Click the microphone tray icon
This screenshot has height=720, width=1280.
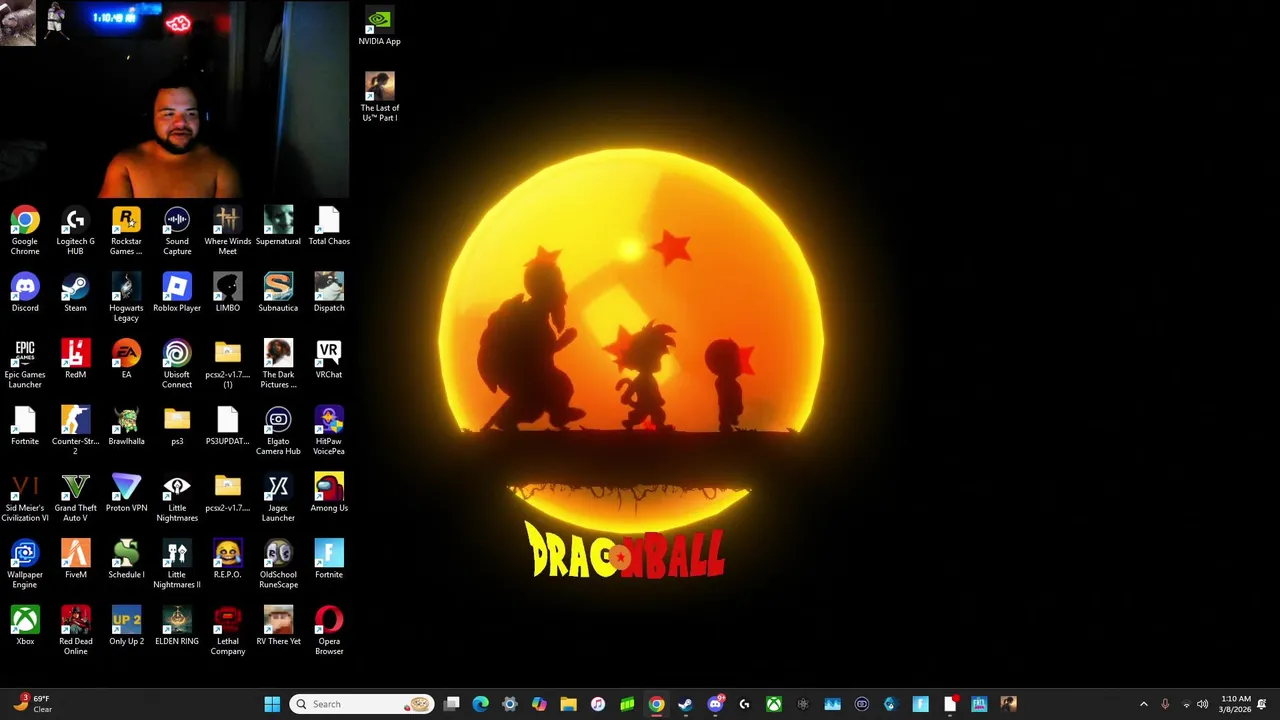[1165, 704]
